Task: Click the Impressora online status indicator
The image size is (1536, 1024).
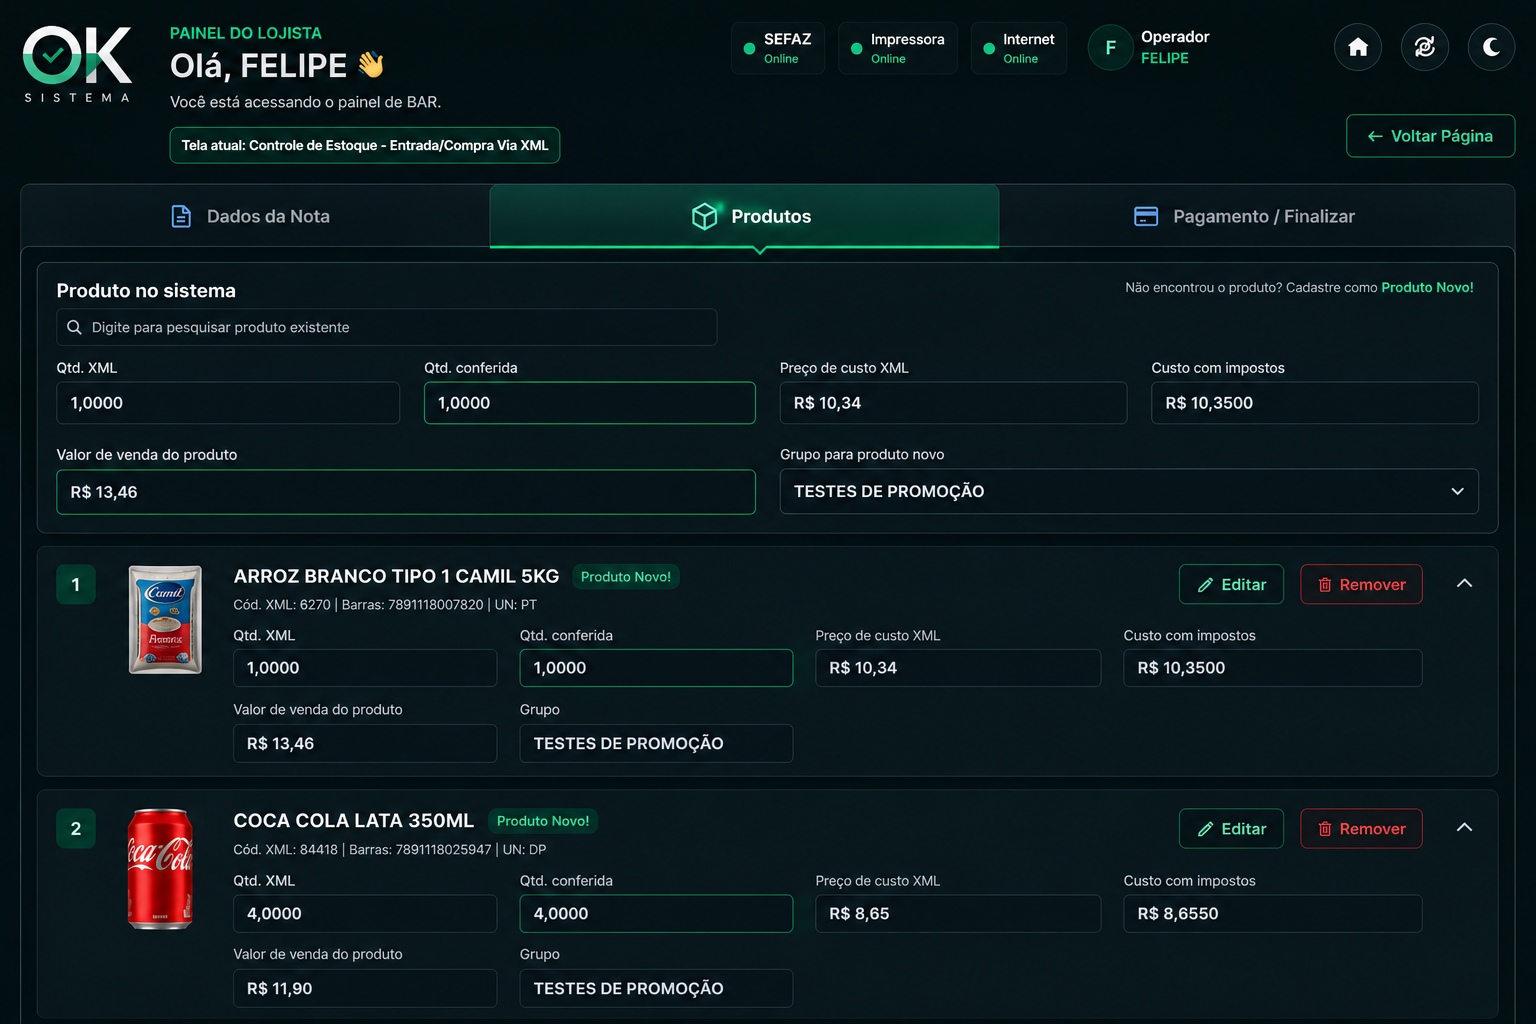Action: click(x=897, y=48)
